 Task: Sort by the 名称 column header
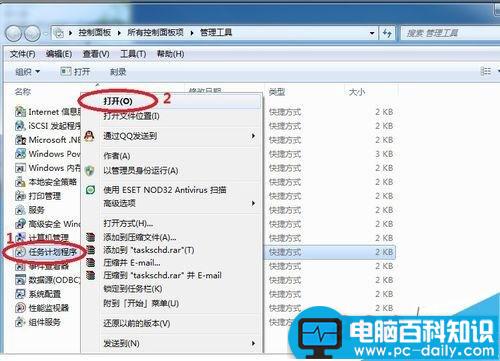pos(23,92)
